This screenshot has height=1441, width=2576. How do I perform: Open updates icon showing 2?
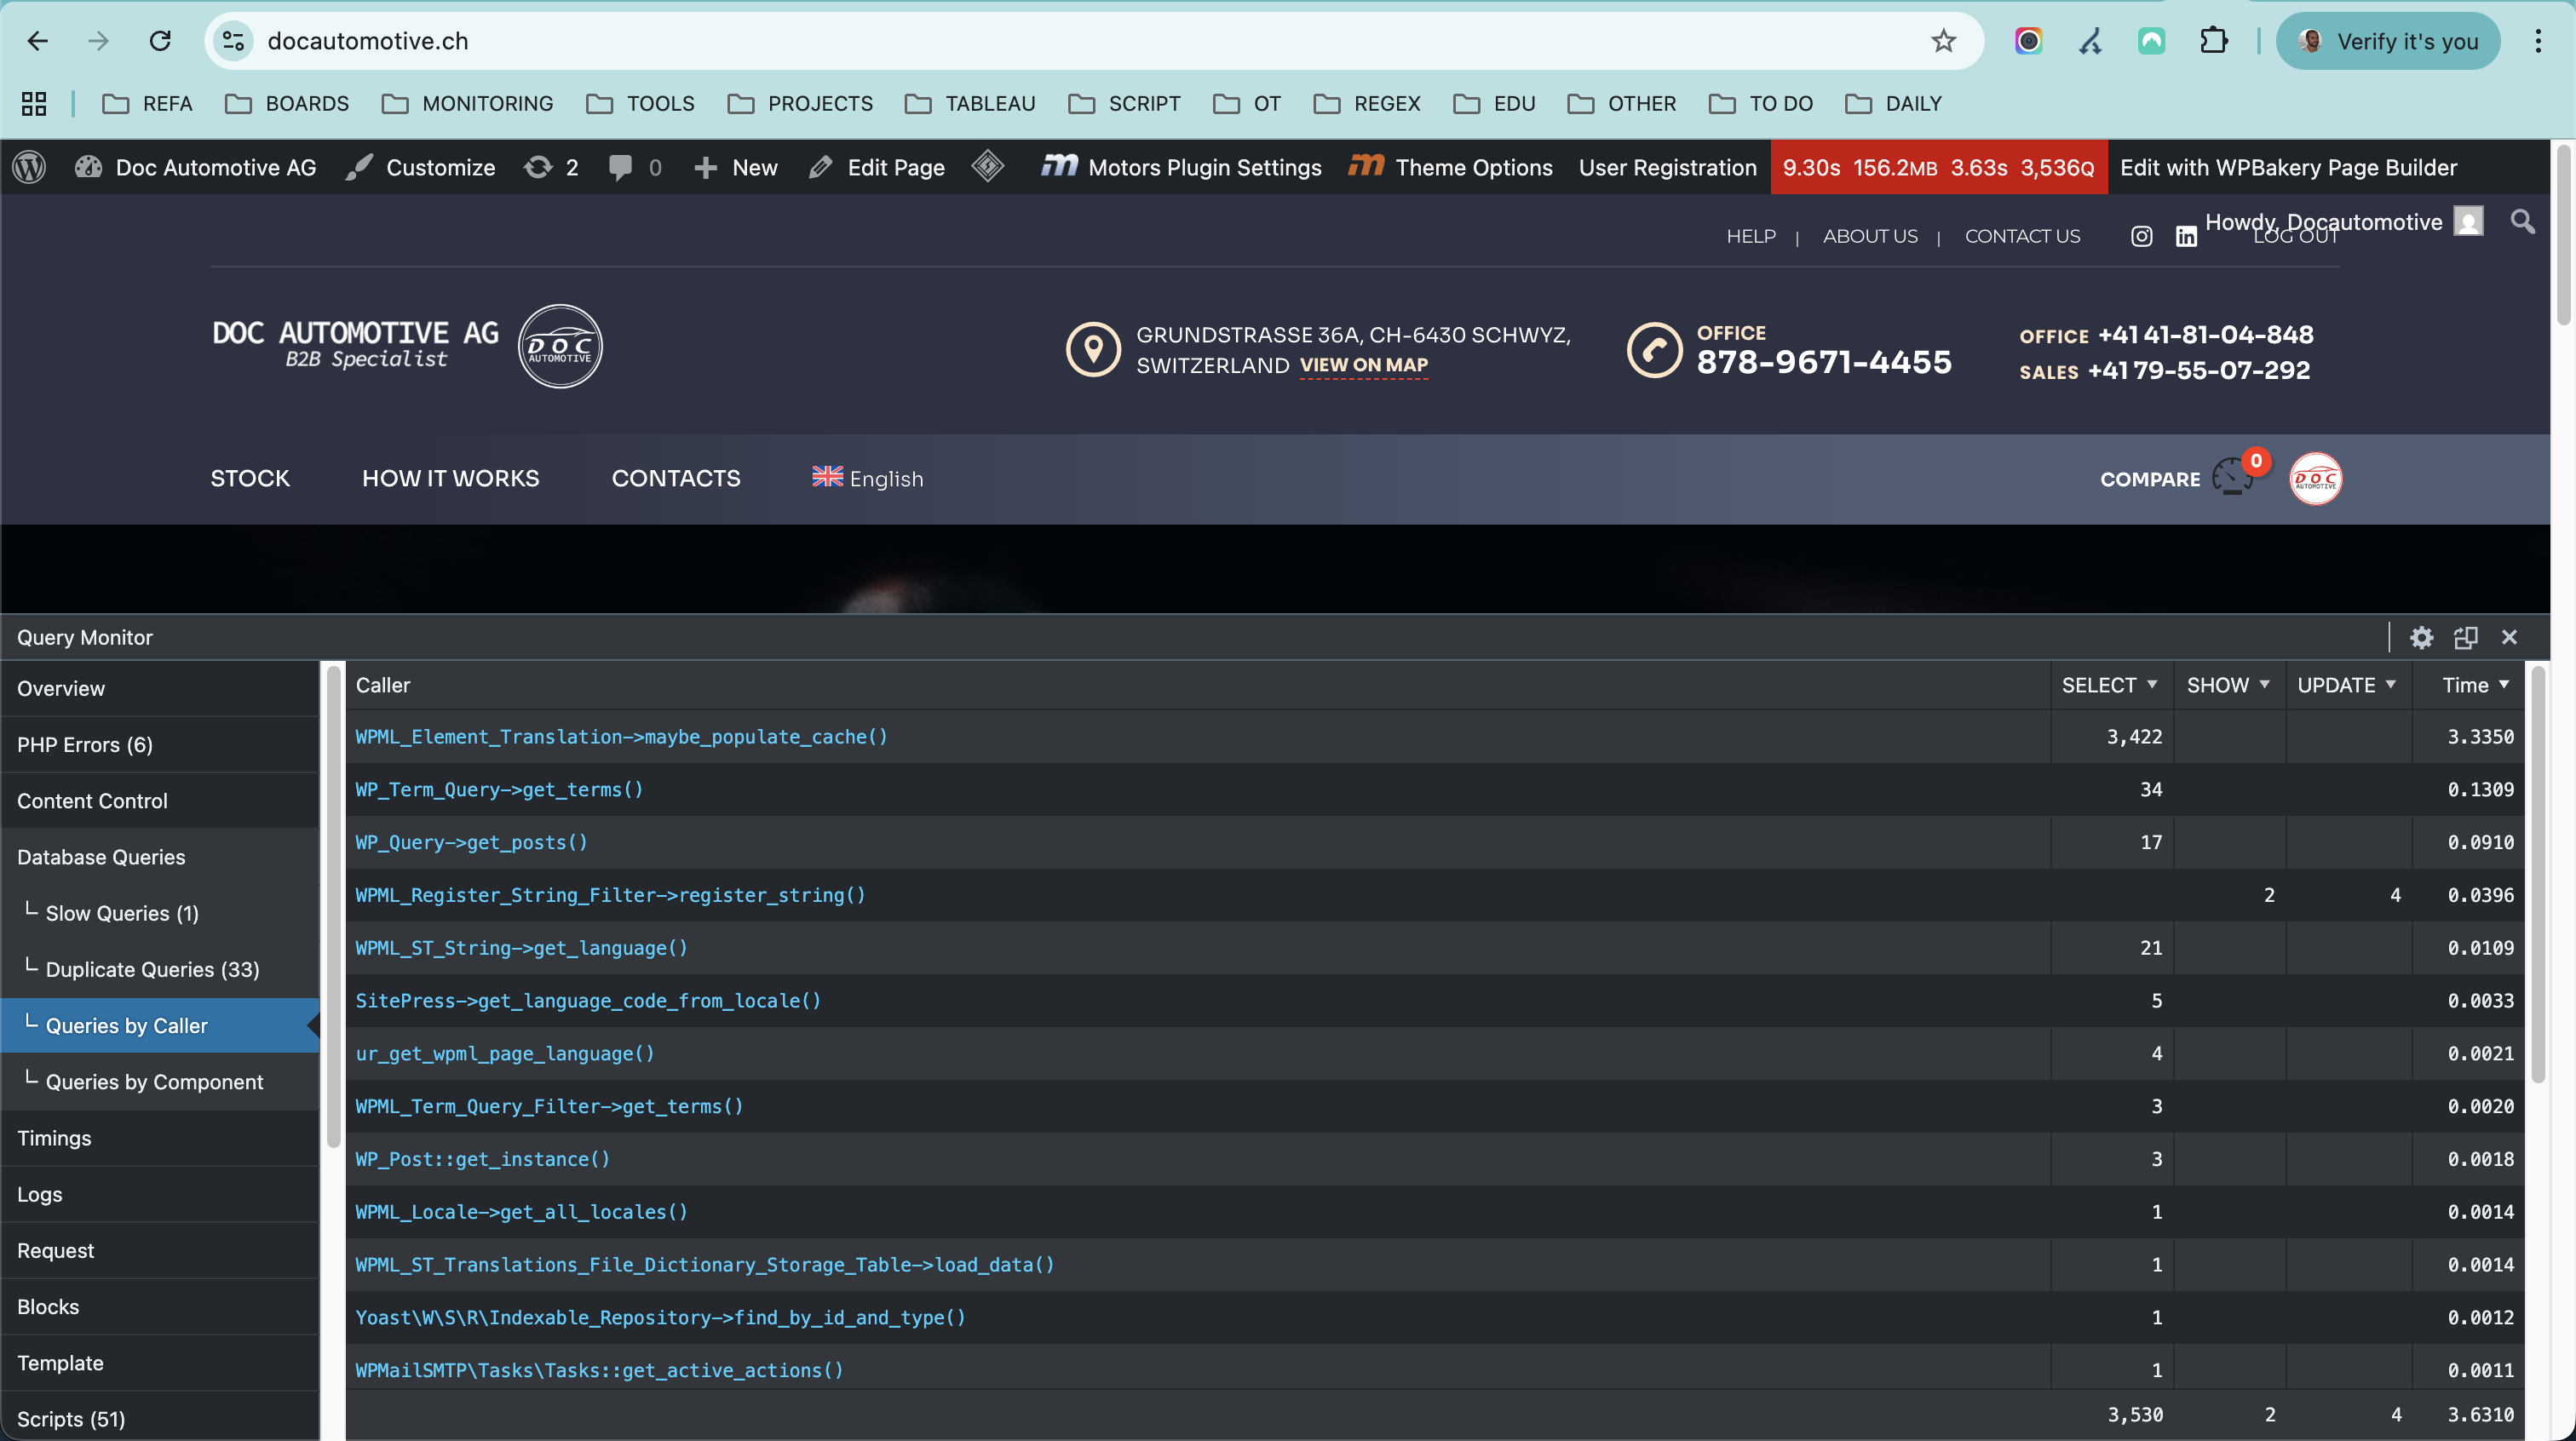552,167
